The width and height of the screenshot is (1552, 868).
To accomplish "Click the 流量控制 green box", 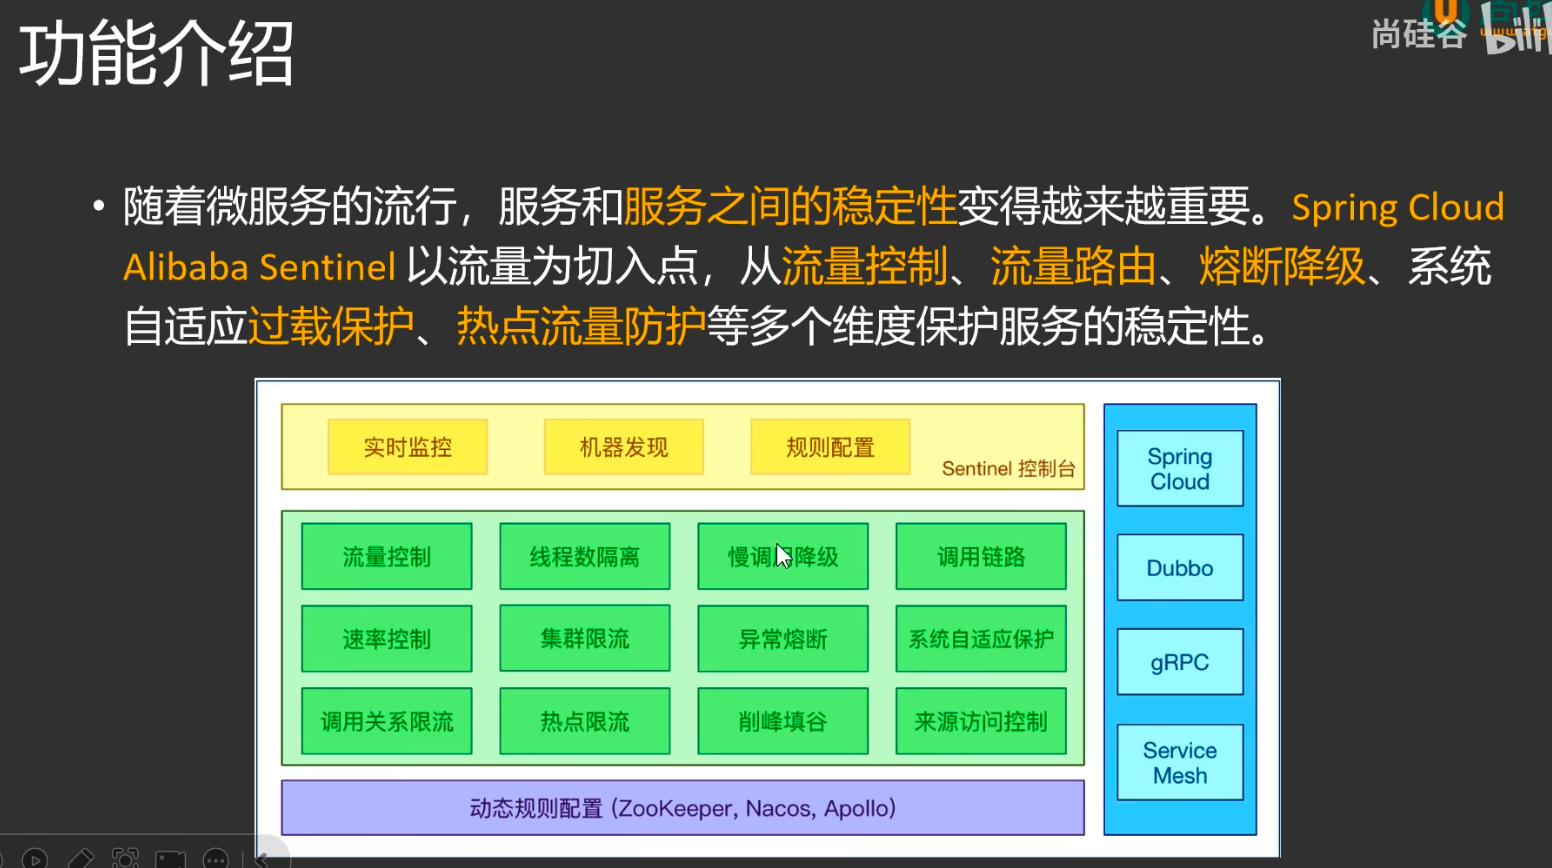I will (386, 557).
